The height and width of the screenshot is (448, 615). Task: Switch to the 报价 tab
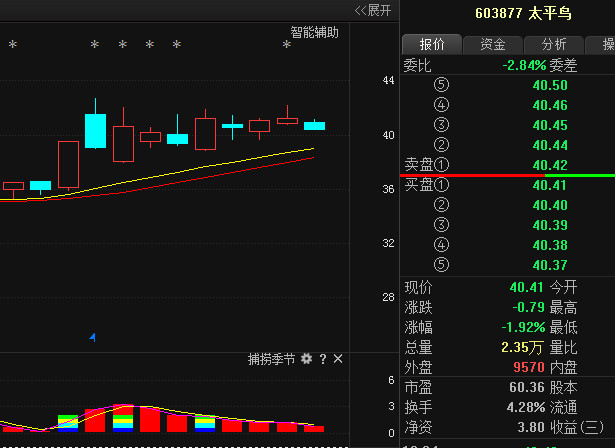click(432, 44)
